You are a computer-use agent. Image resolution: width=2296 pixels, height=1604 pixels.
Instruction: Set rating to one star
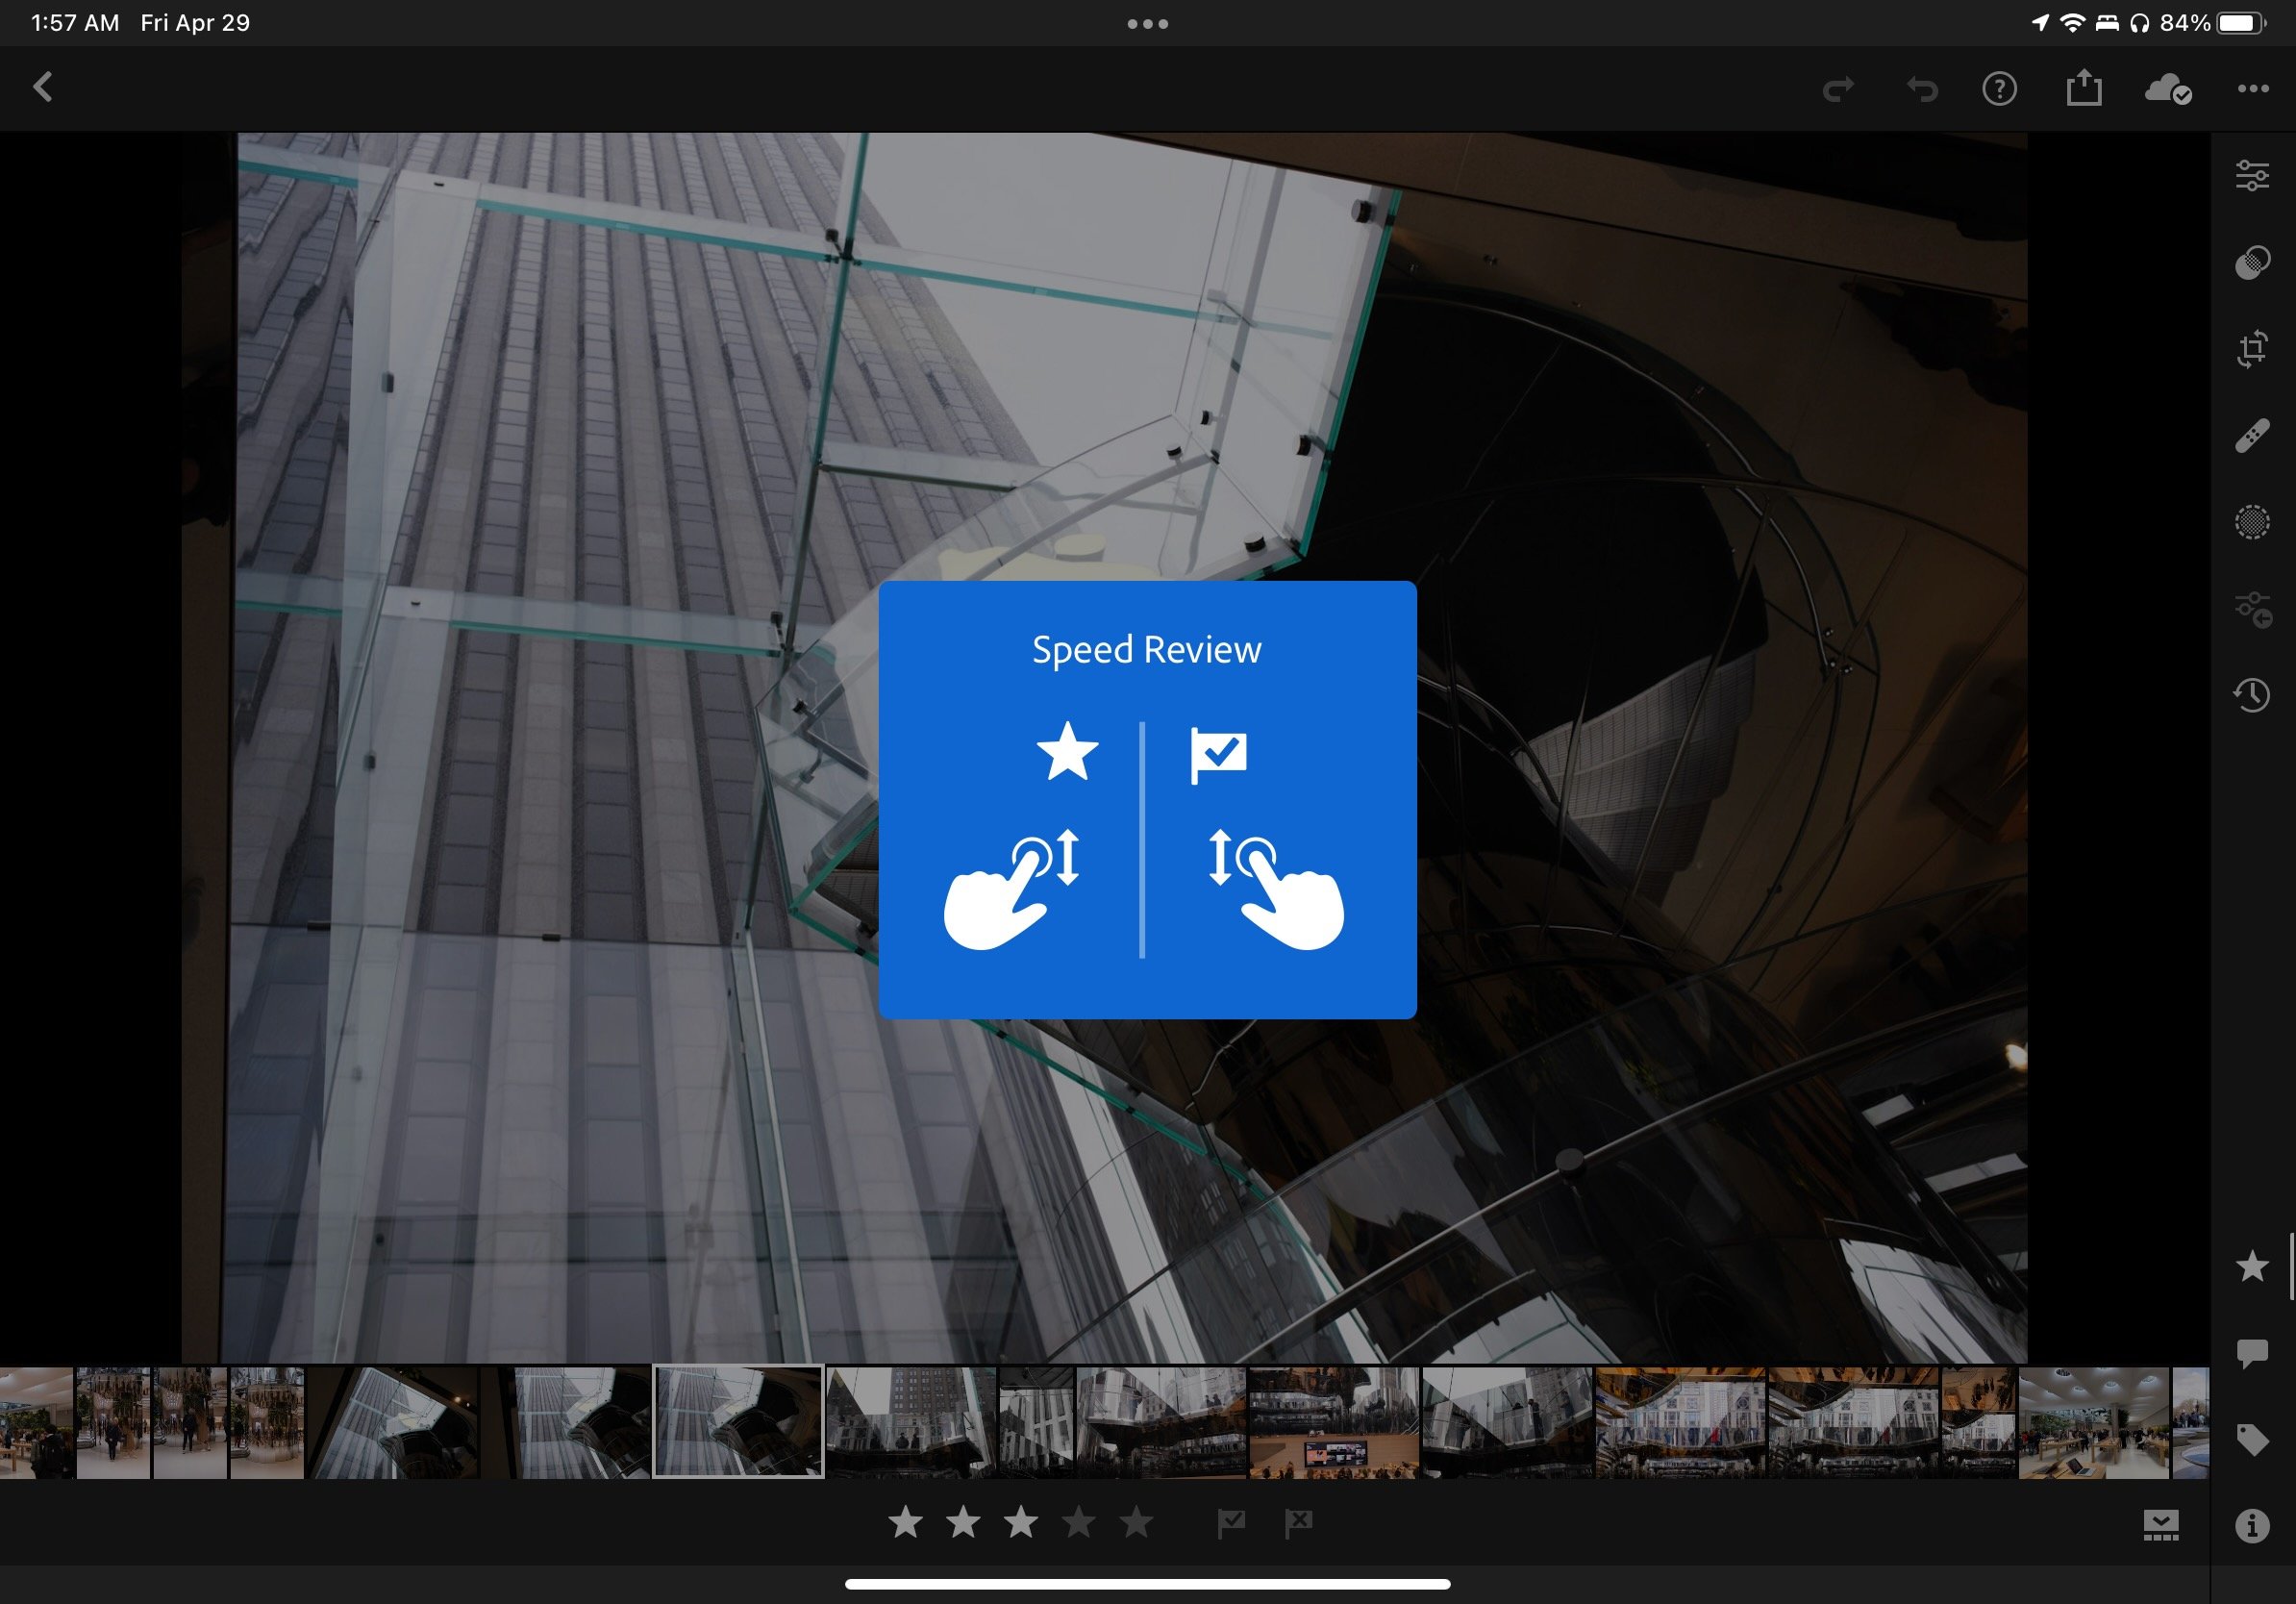point(905,1522)
